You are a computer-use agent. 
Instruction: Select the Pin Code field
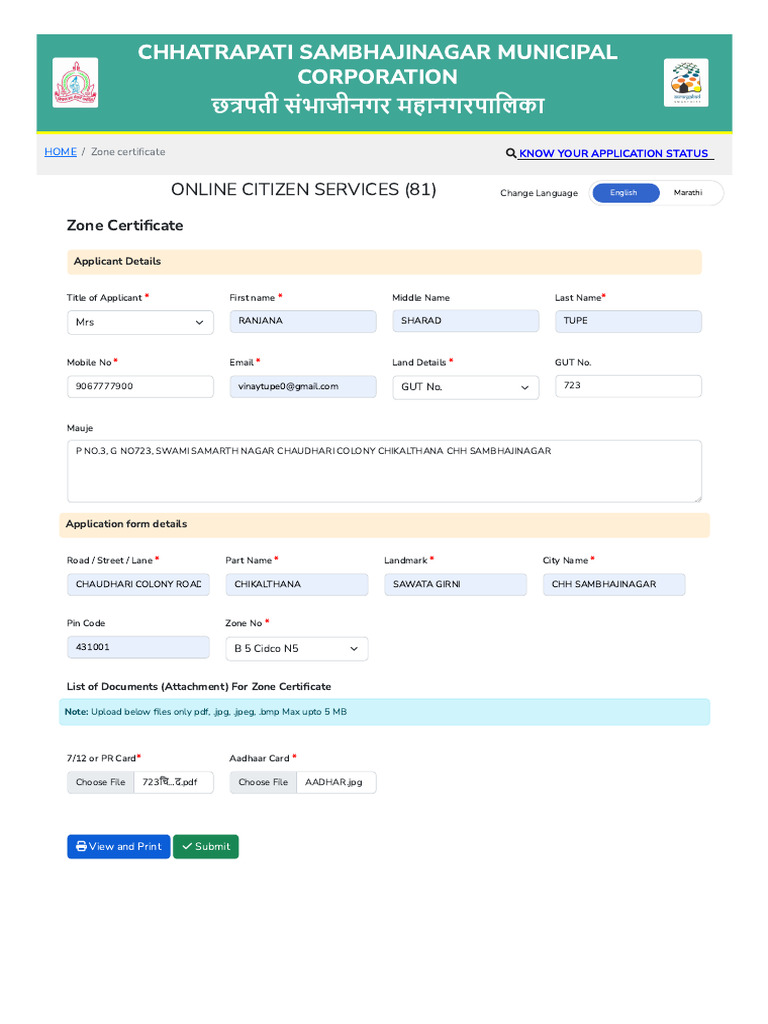138,647
